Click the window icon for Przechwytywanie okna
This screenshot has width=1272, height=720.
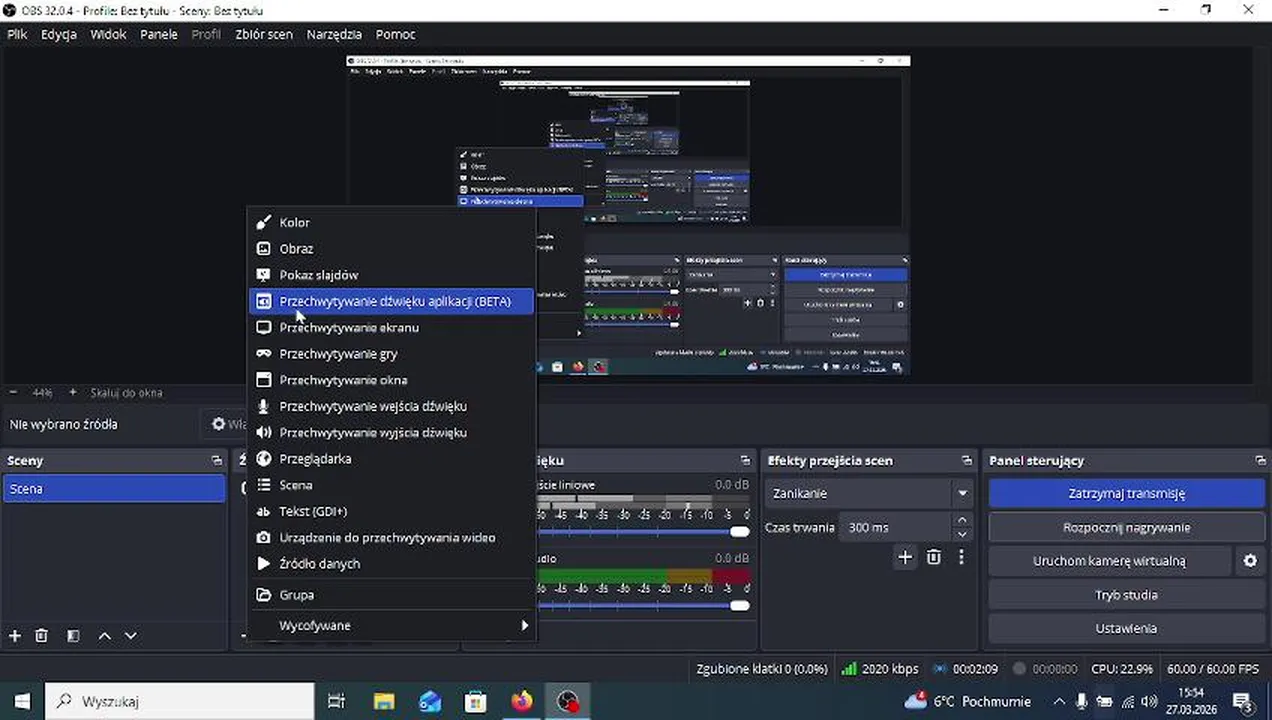click(x=264, y=380)
